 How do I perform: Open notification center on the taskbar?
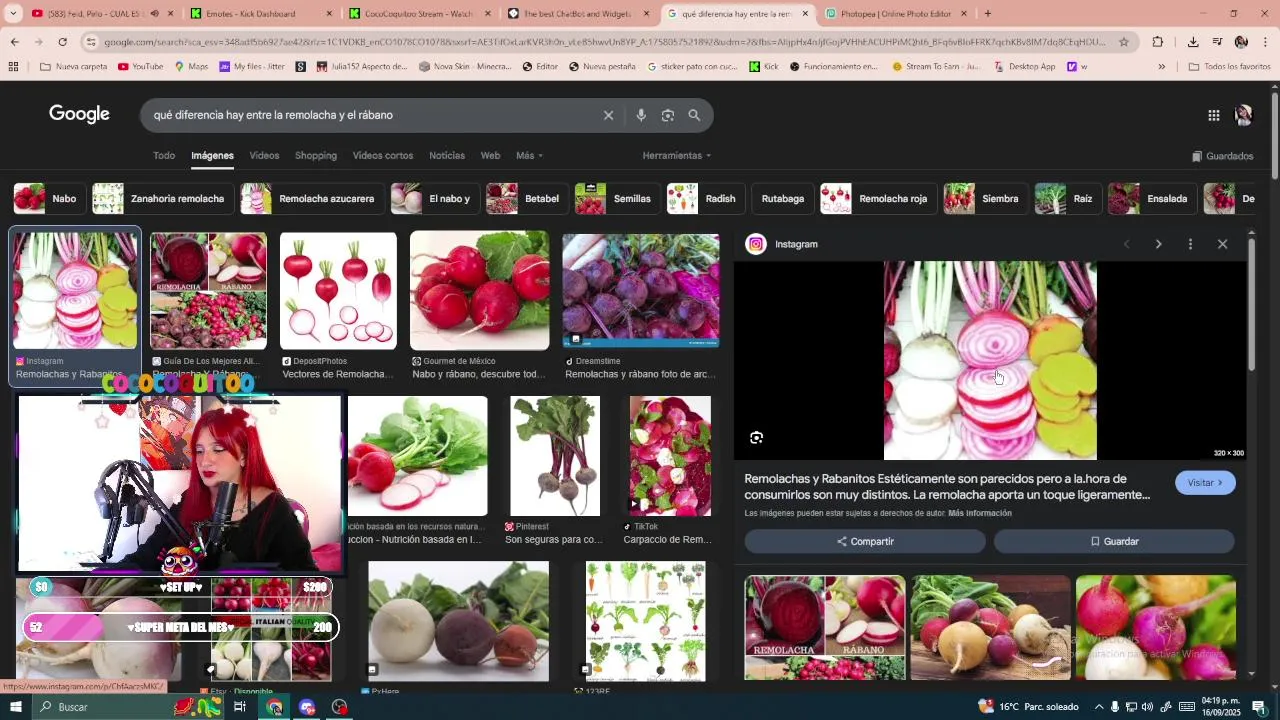1259,707
